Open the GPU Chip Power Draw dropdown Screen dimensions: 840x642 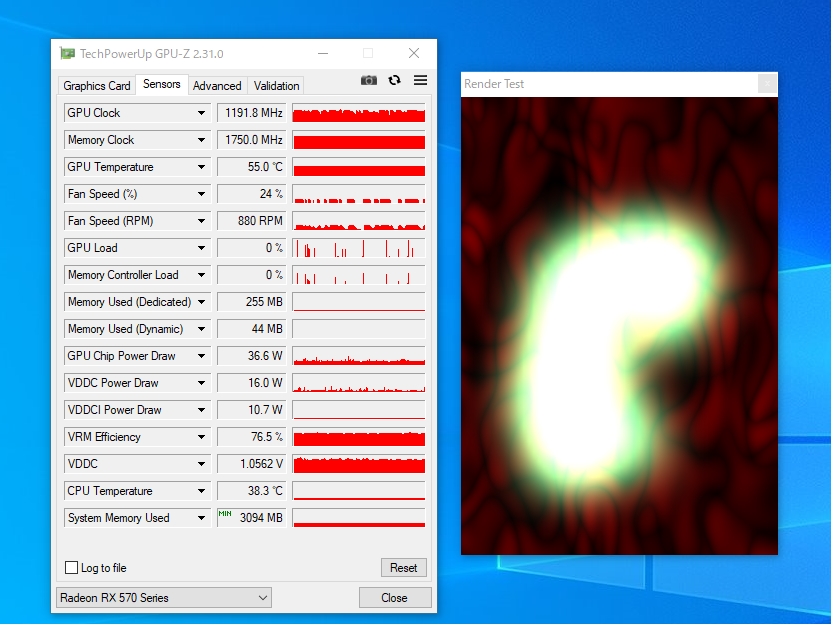[201, 356]
